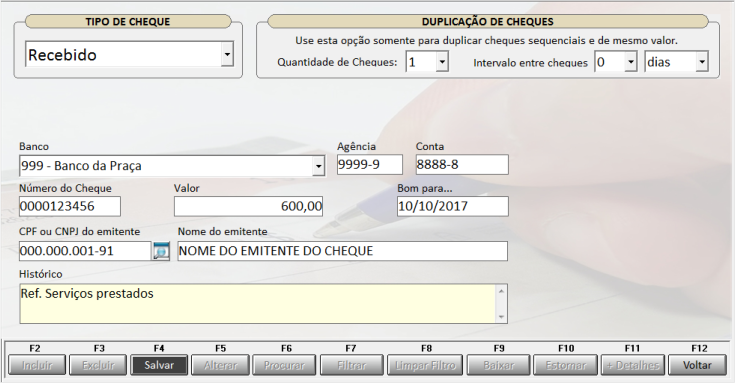Screen dimensions: 735x383
Task: Expand the Quantidade de Cheques dropdown
Action: pos(442,62)
